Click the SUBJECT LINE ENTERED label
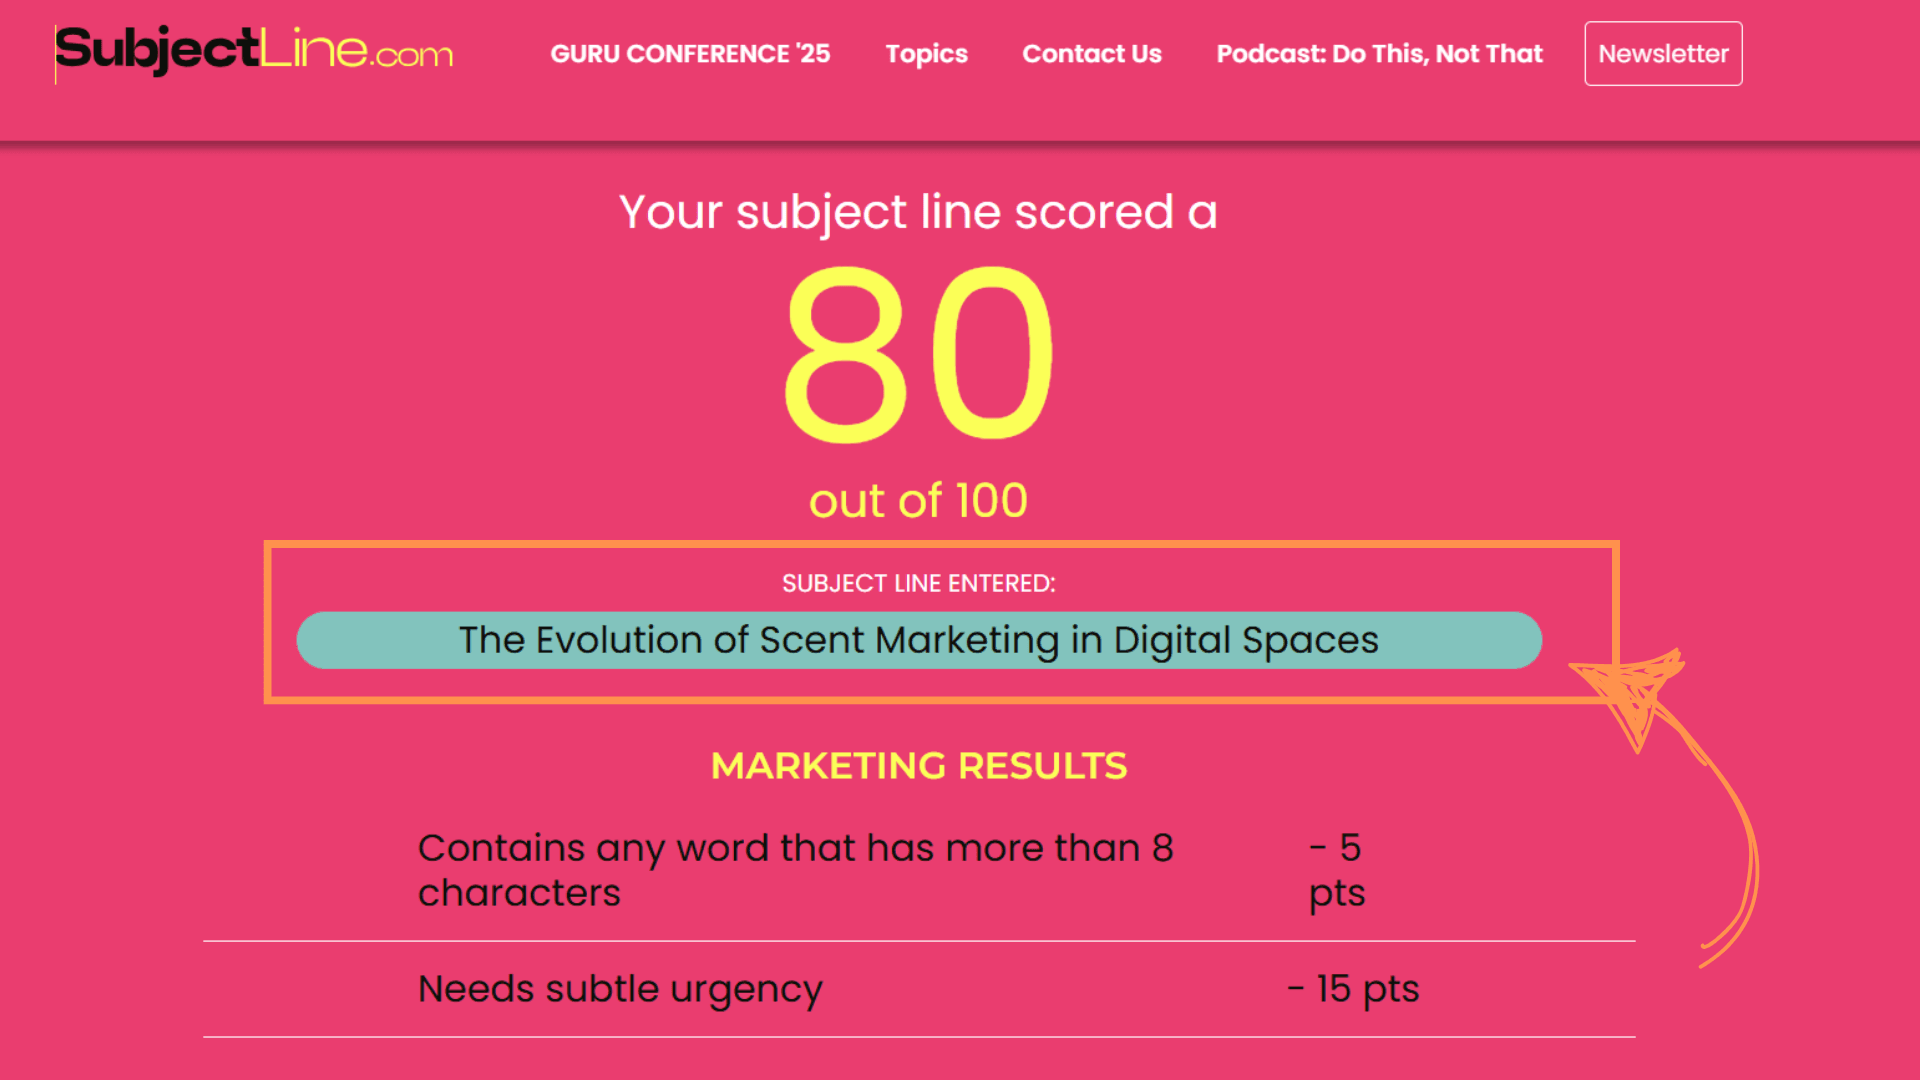The width and height of the screenshot is (1920, 1080). click(918, 583)
